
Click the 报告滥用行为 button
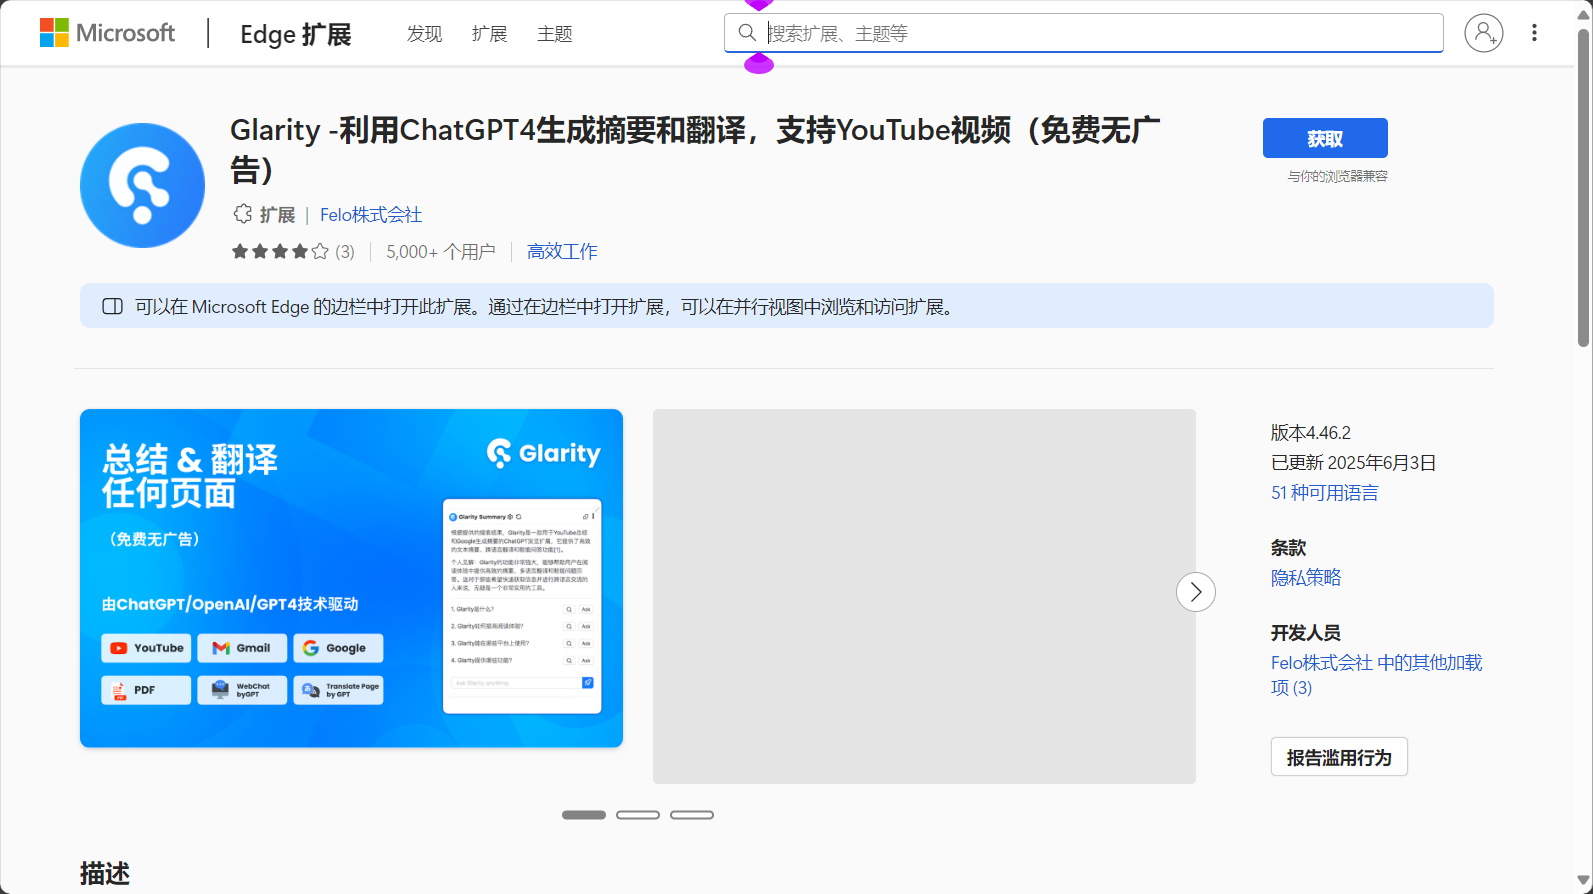(x=1339, y=757)
